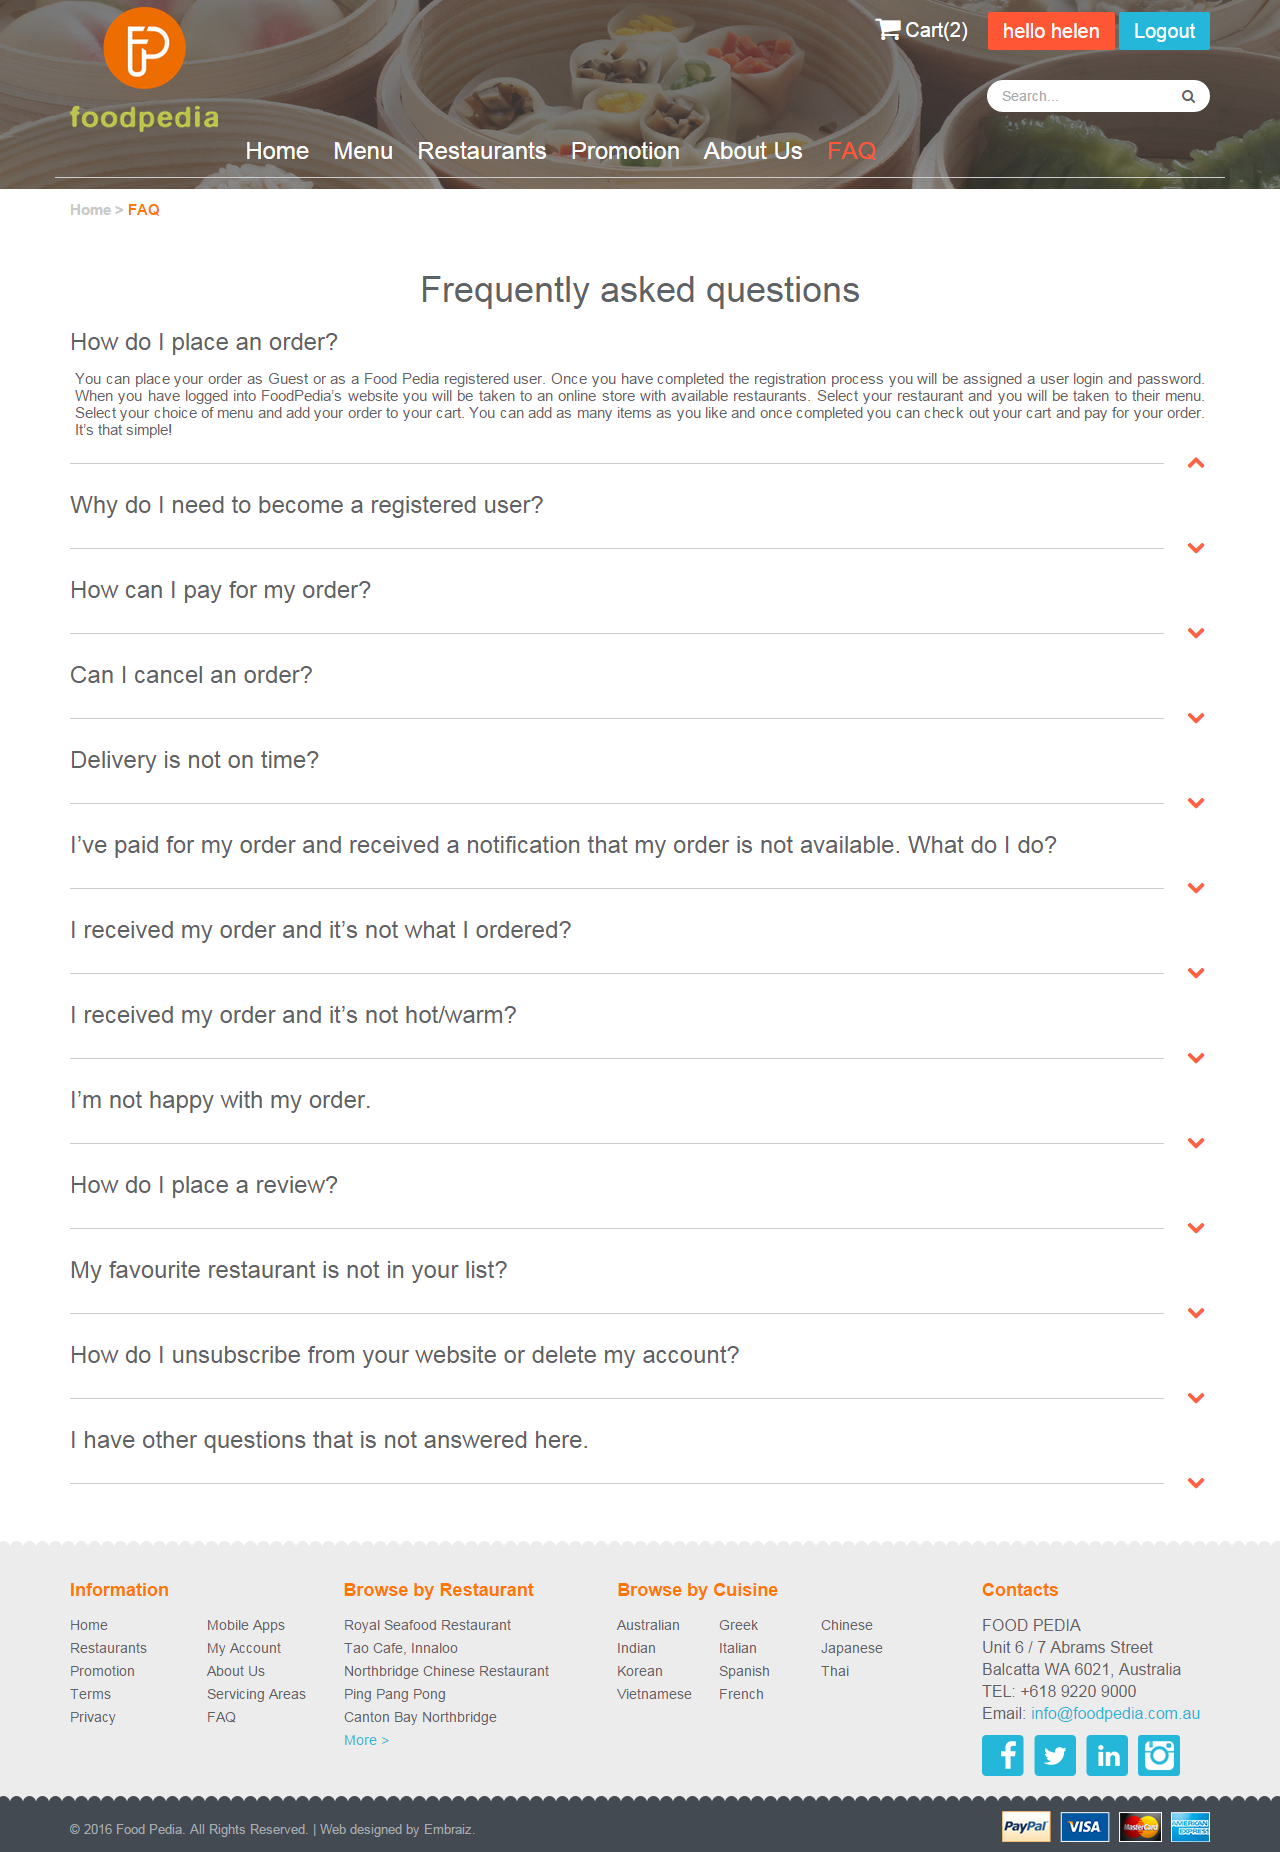
Task: Click the 'hello helen' account button
Action: coord(1051,31)
